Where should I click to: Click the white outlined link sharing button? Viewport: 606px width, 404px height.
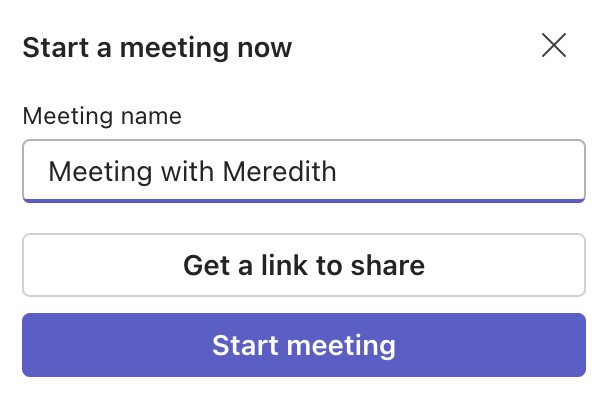coord(303,265)
